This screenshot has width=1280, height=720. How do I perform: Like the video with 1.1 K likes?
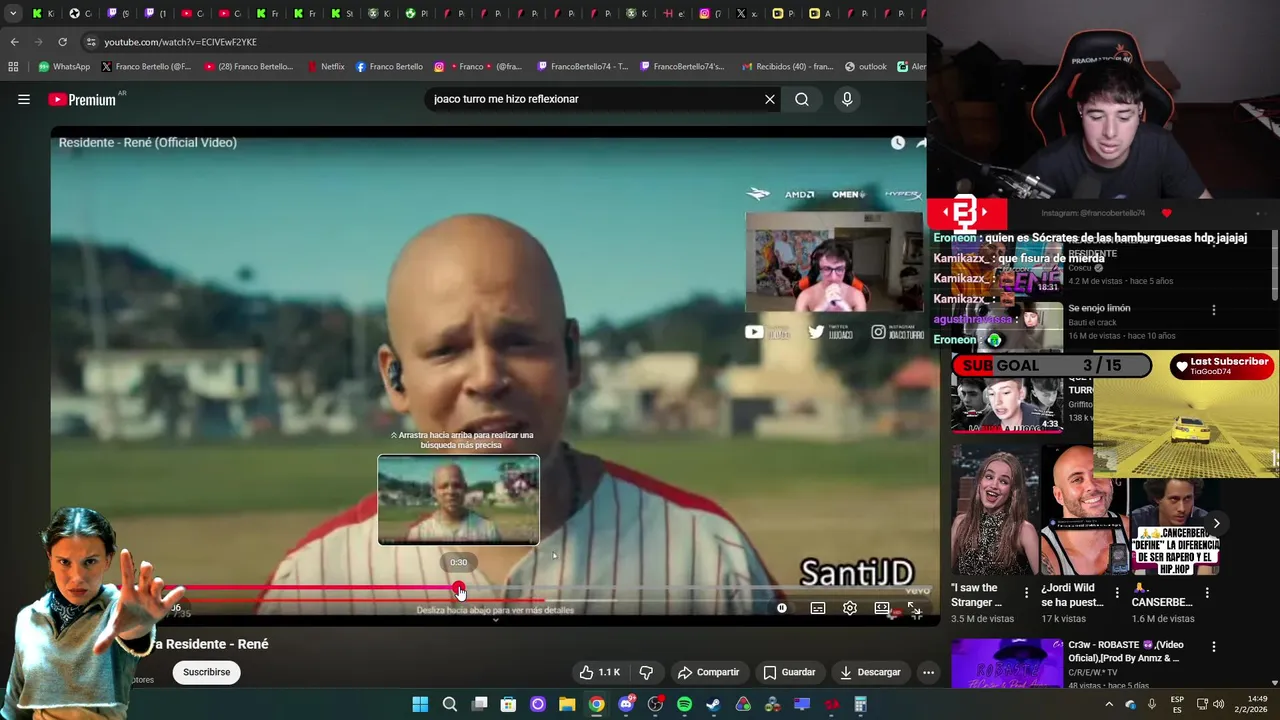[599, 672]
